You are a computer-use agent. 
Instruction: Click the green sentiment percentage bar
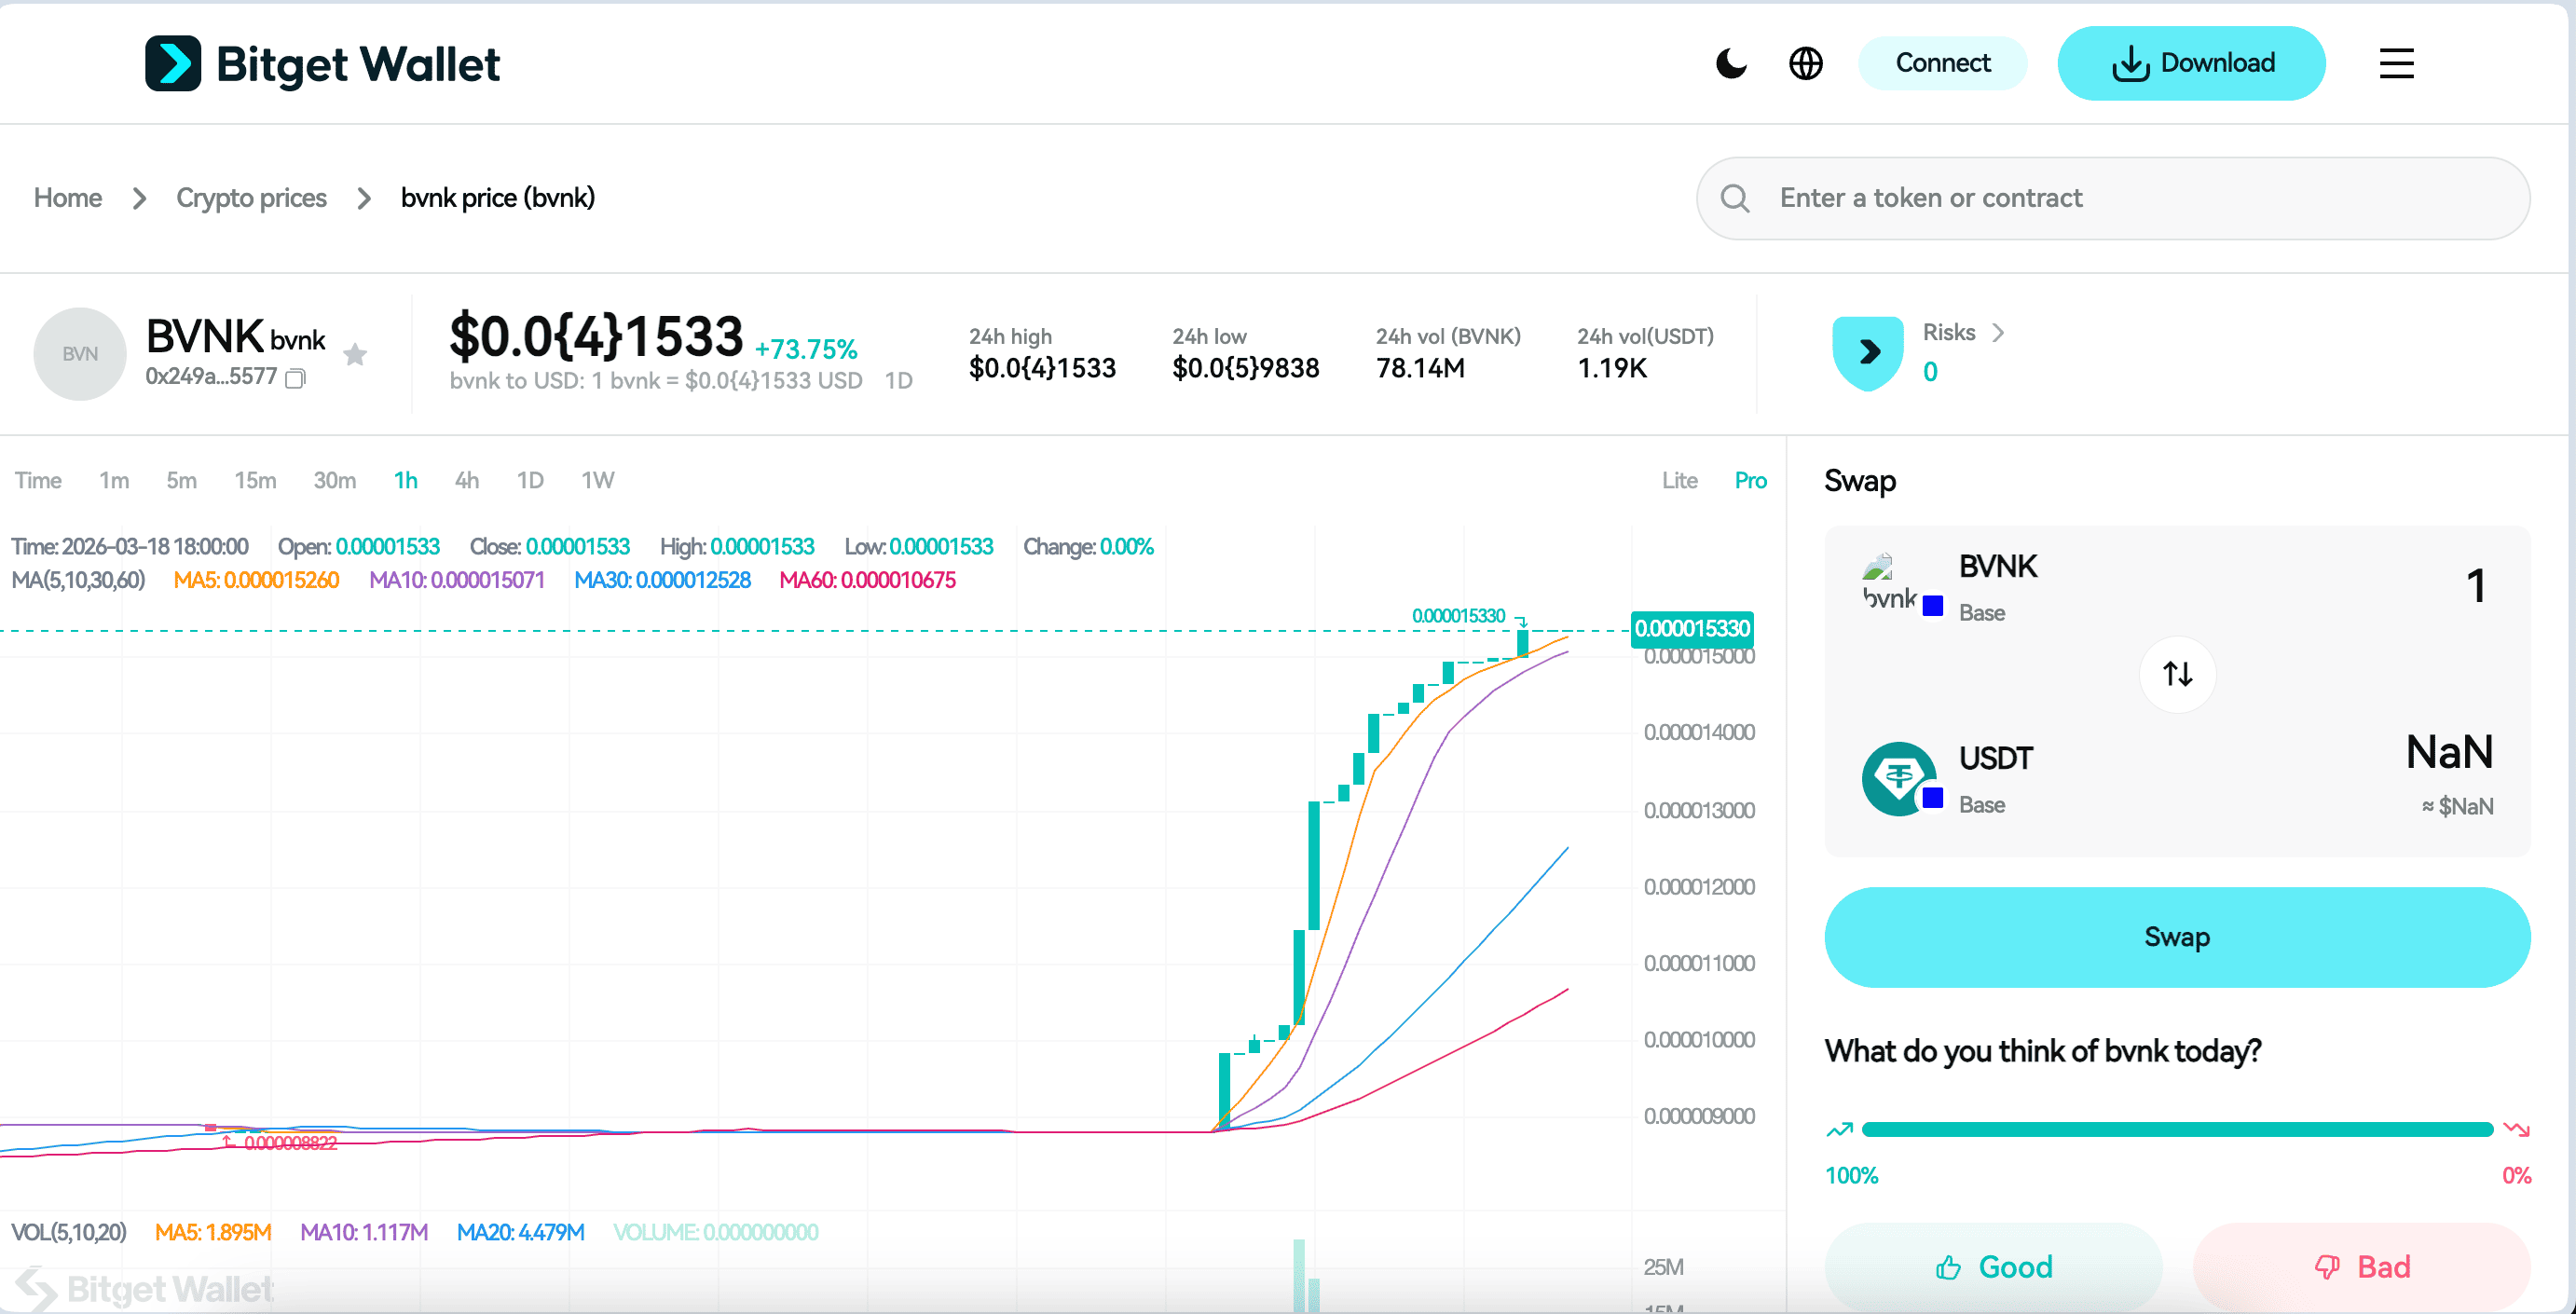click(x=2150, y=1129)
